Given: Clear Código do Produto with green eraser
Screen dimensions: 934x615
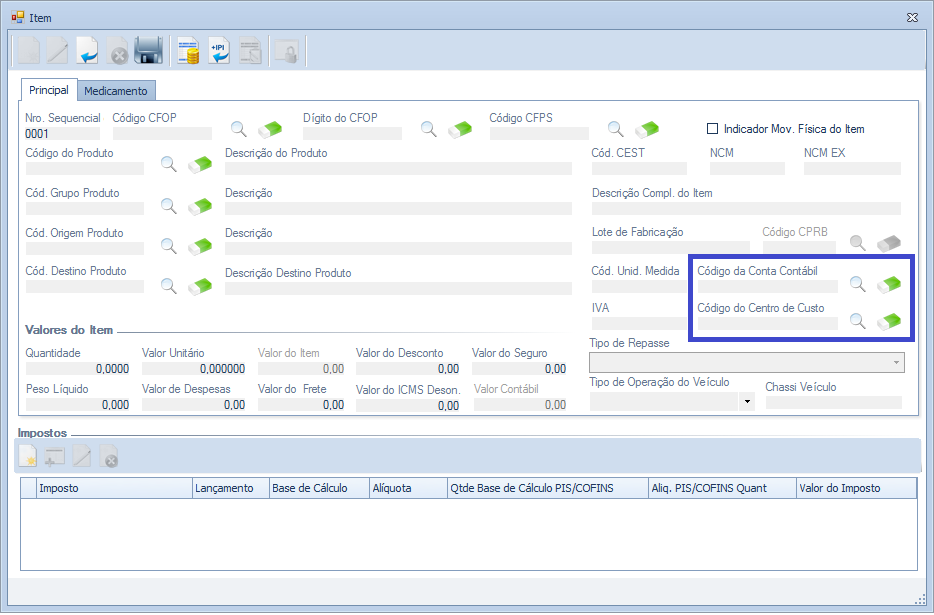Looking at the screenshot, I should (200, 164).
